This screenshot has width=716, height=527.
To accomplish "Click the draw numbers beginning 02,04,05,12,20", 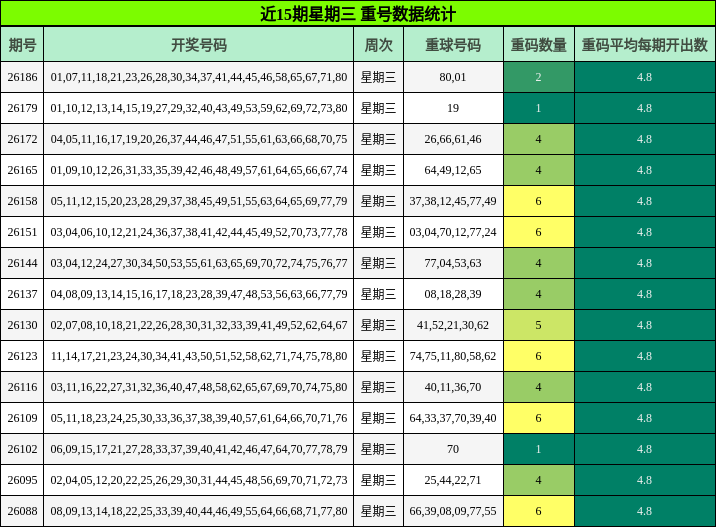I will tap(199, 480).
